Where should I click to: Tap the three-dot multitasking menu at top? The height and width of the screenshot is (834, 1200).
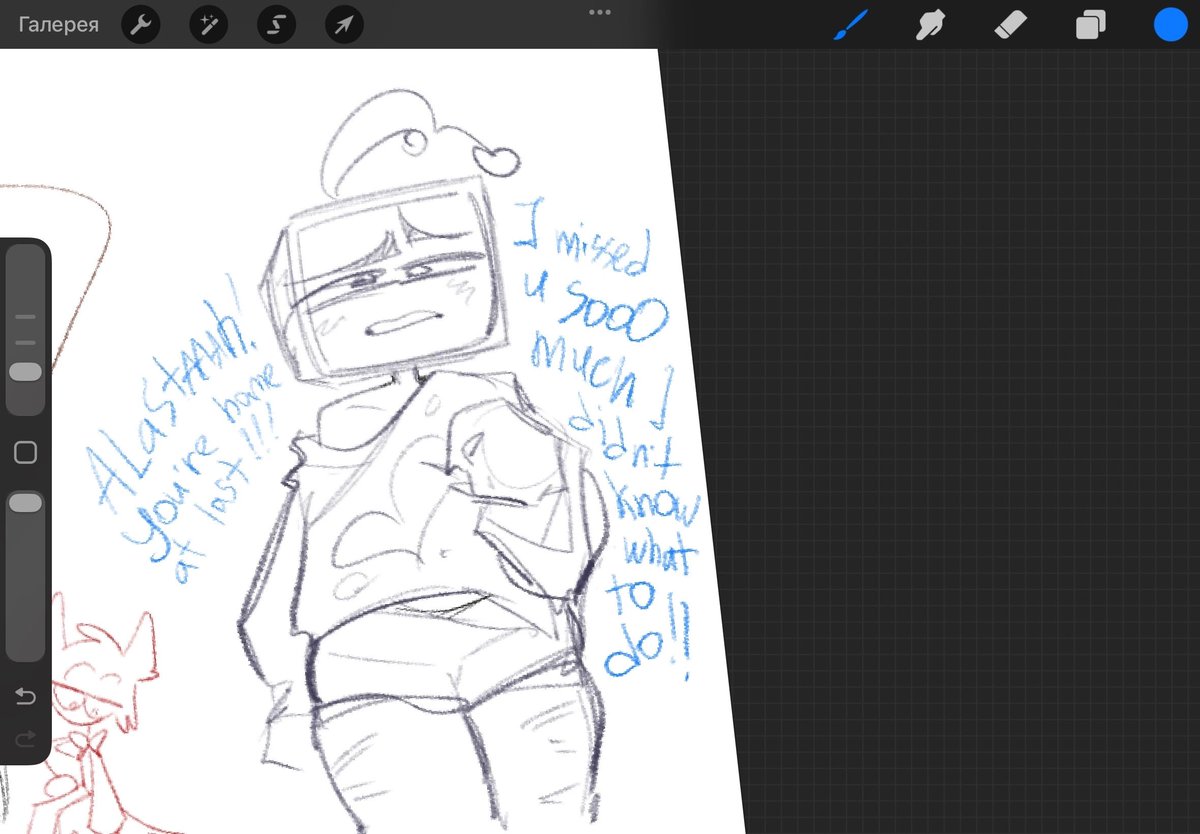click(600, 12)
